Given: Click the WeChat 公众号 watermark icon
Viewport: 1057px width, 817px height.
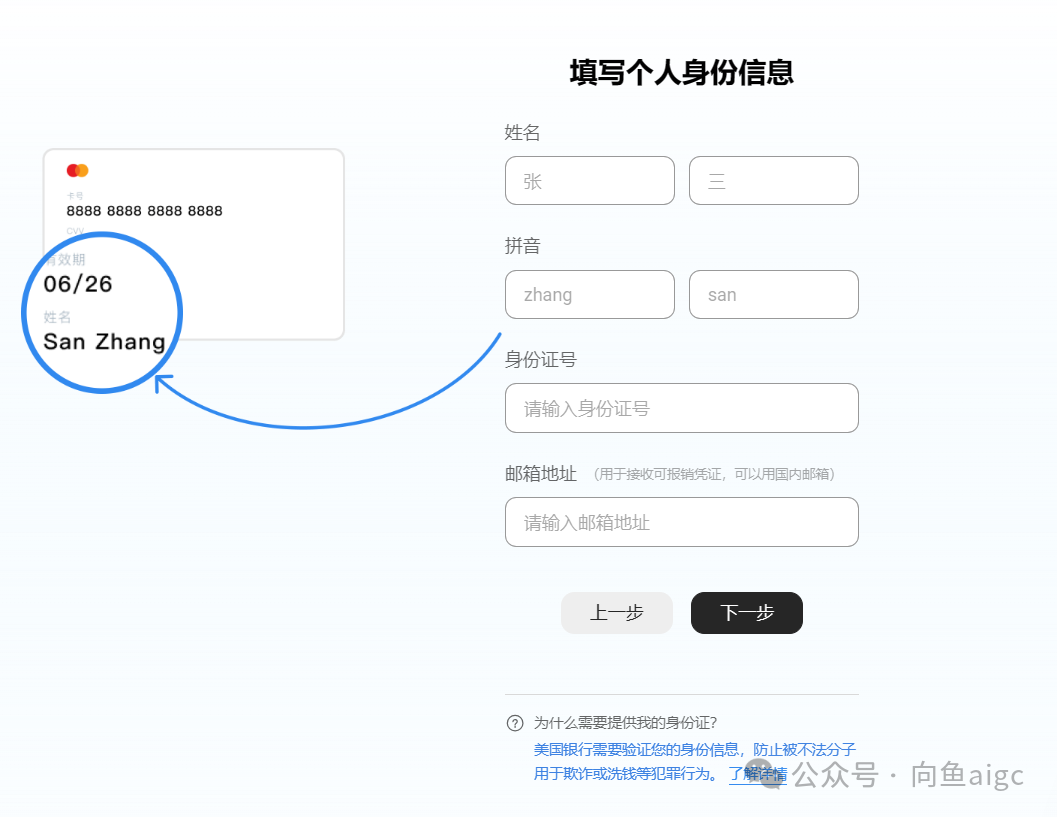Looking at the screenshot, I should (x=772, y=775).
